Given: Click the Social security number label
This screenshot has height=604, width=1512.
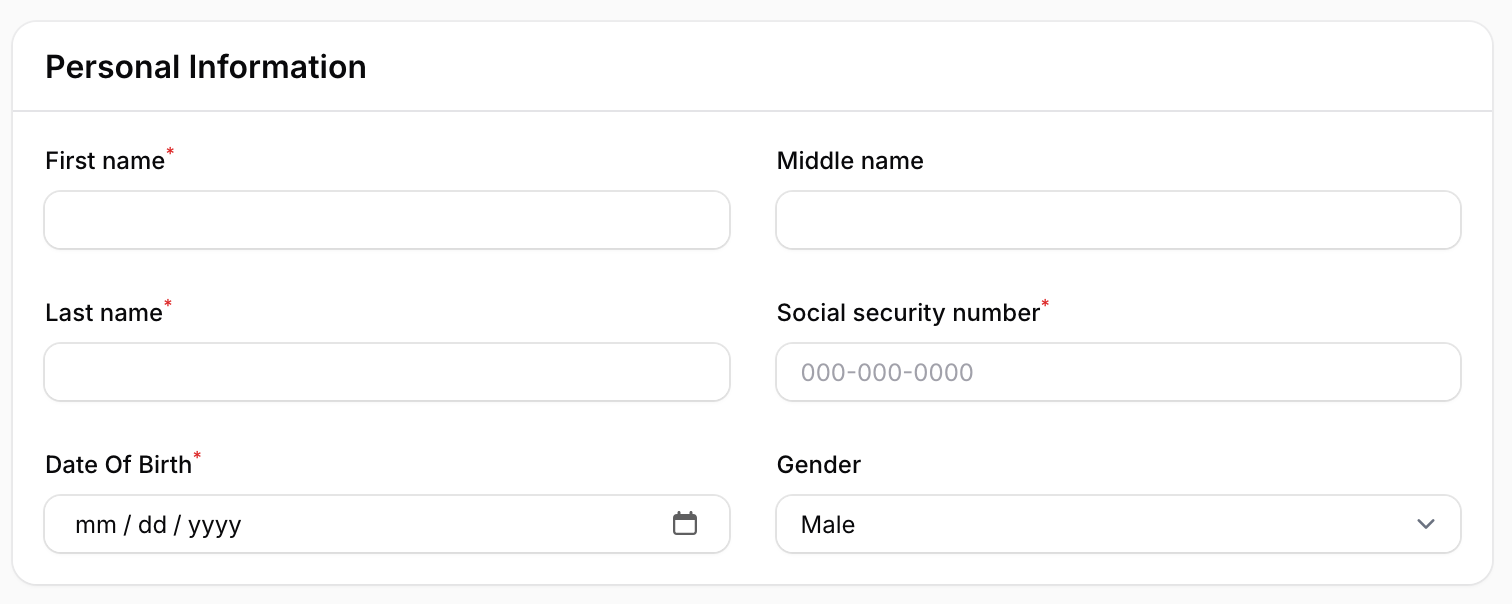Looking at the screenshot, I should pos(908,313).
